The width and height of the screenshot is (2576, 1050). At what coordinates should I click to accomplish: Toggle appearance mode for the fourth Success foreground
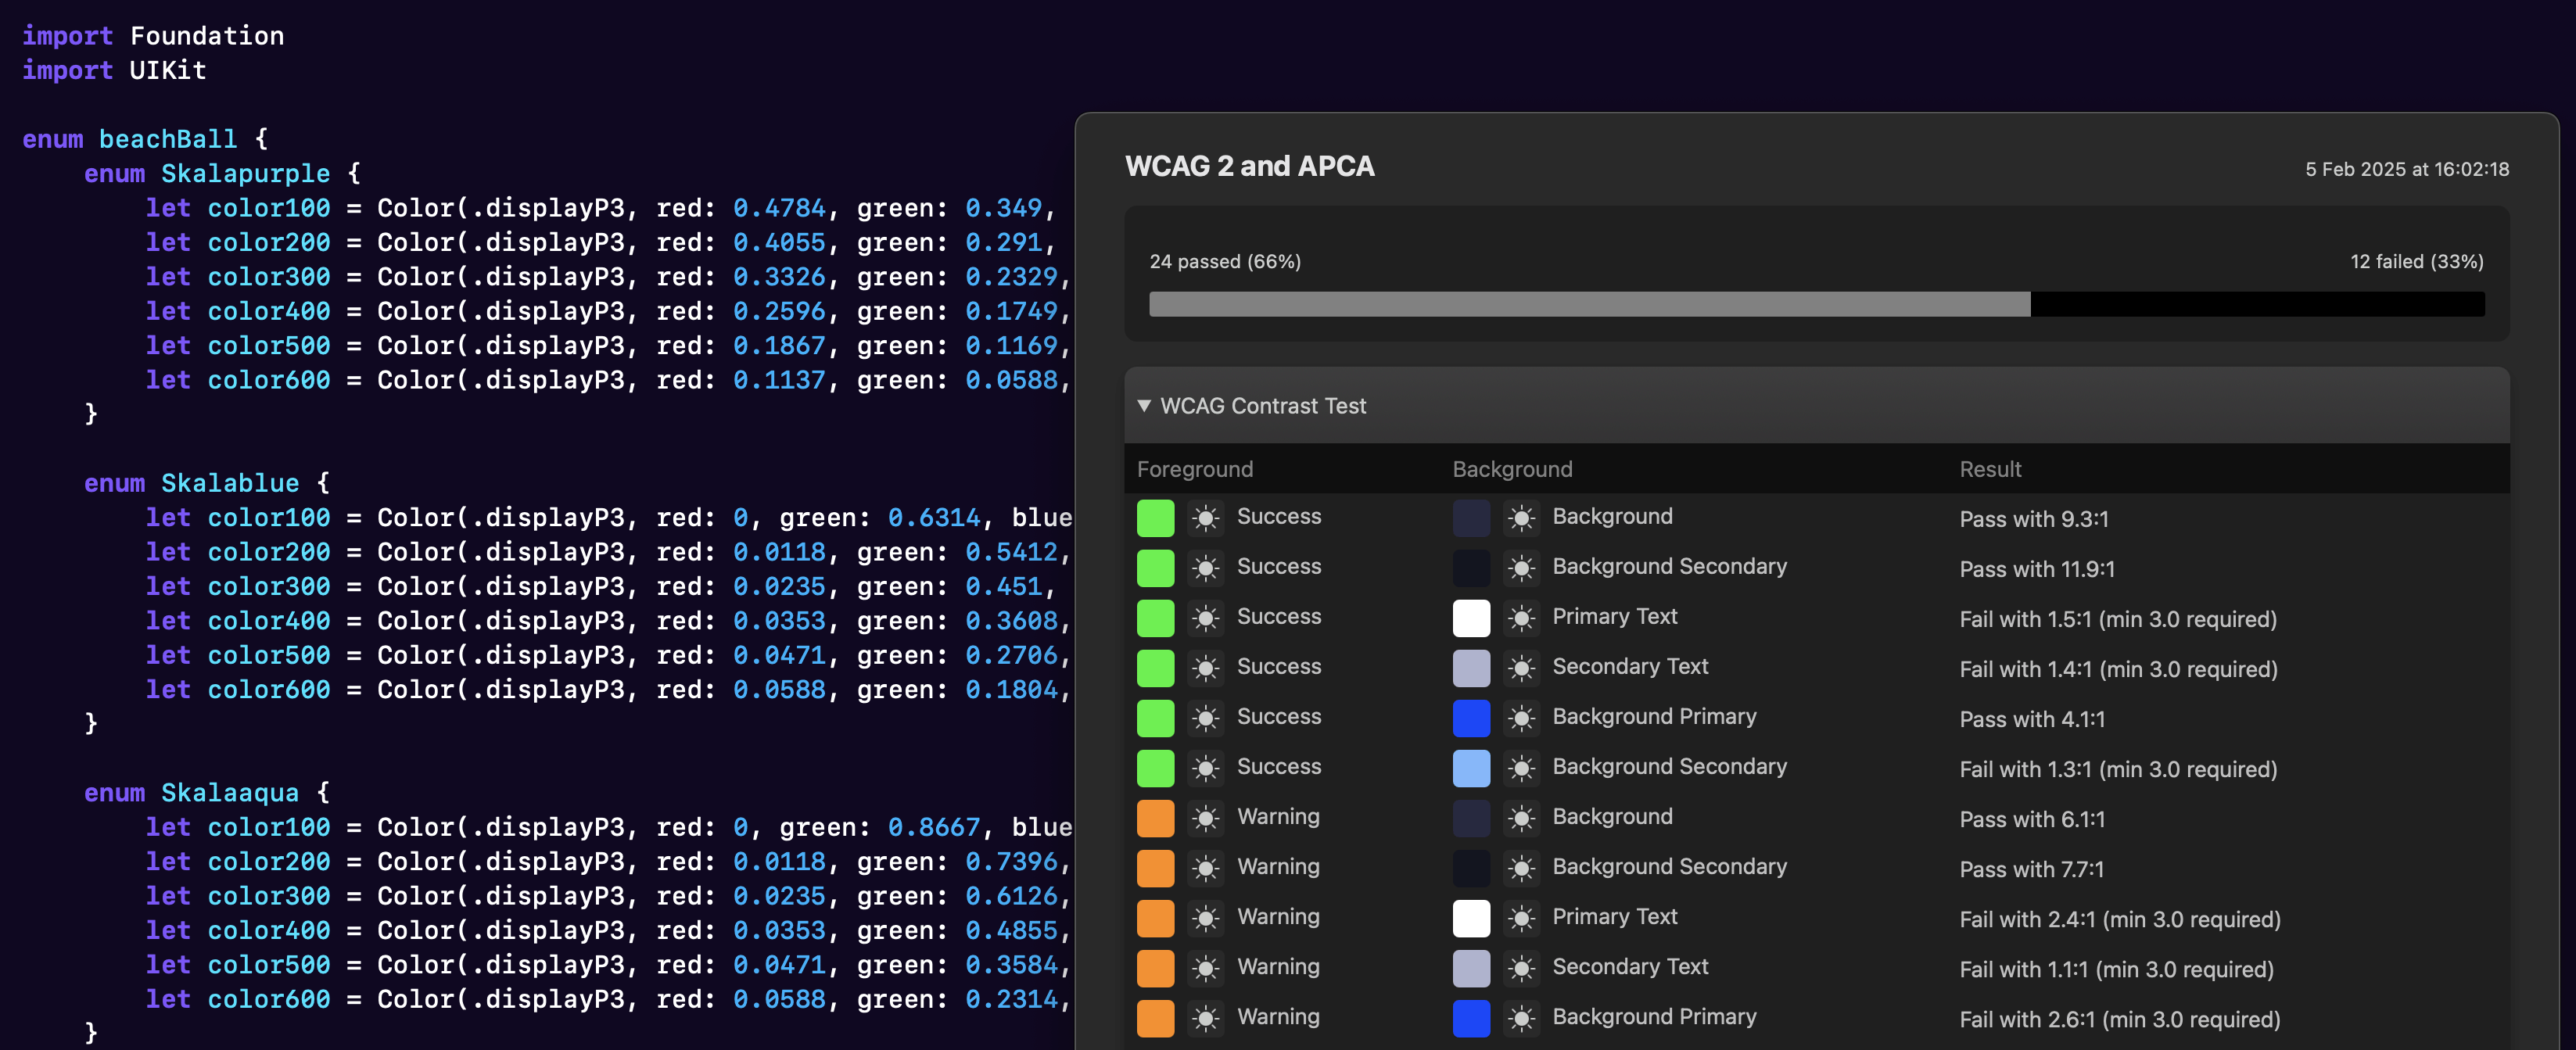(x=1206, y=667)
